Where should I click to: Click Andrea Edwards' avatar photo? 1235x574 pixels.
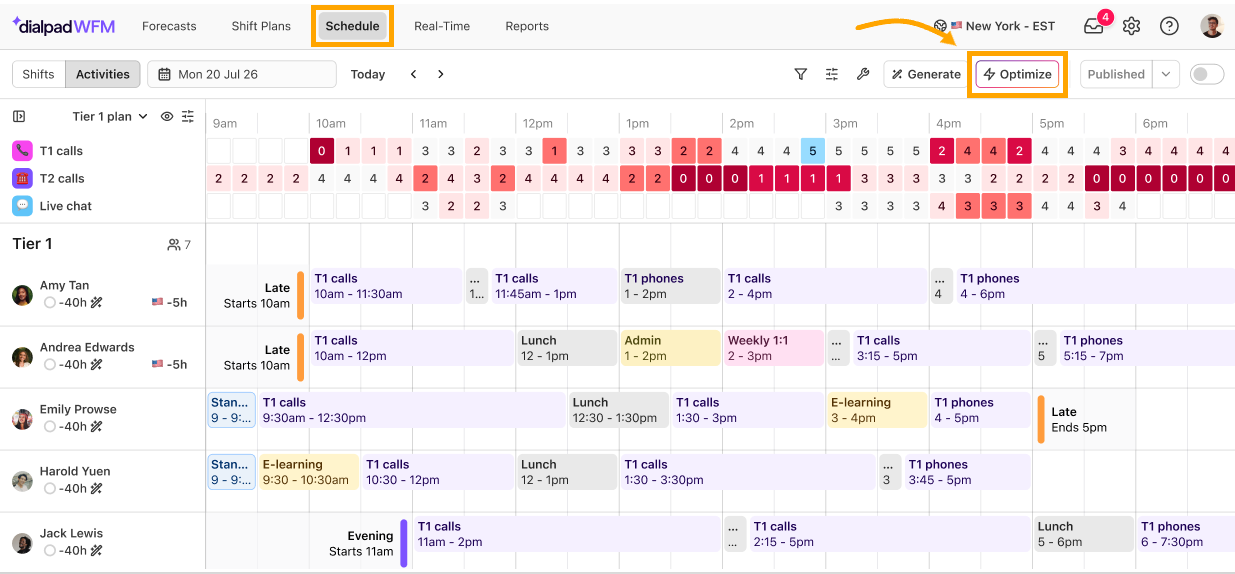click(x=22, y=357)
